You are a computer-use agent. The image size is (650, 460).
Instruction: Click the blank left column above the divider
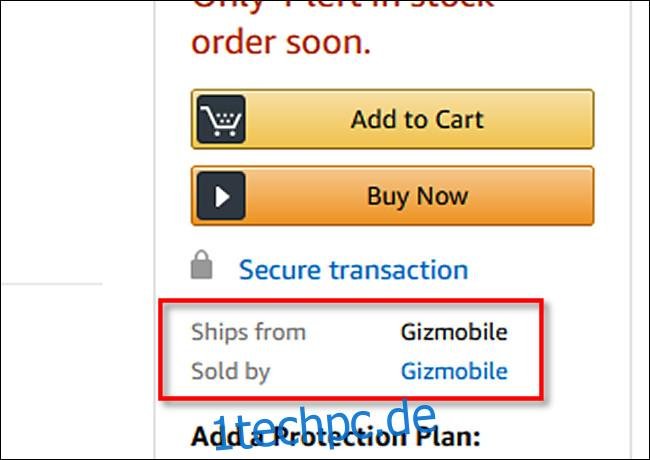click(78, 141)
